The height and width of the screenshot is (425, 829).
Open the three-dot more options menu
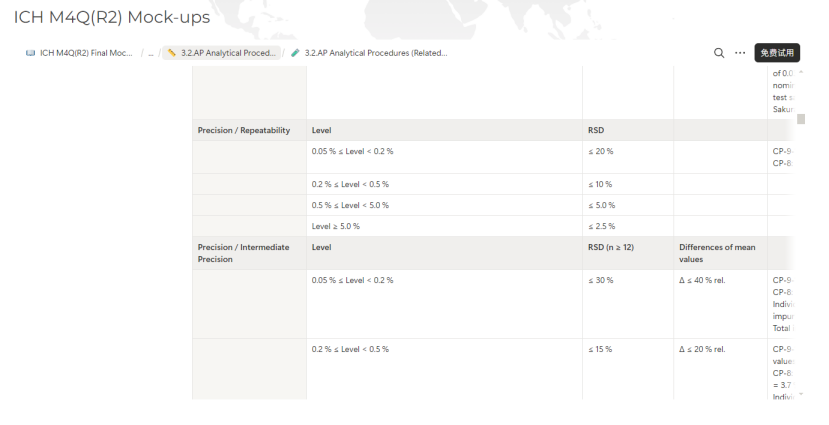click(740, 53)
